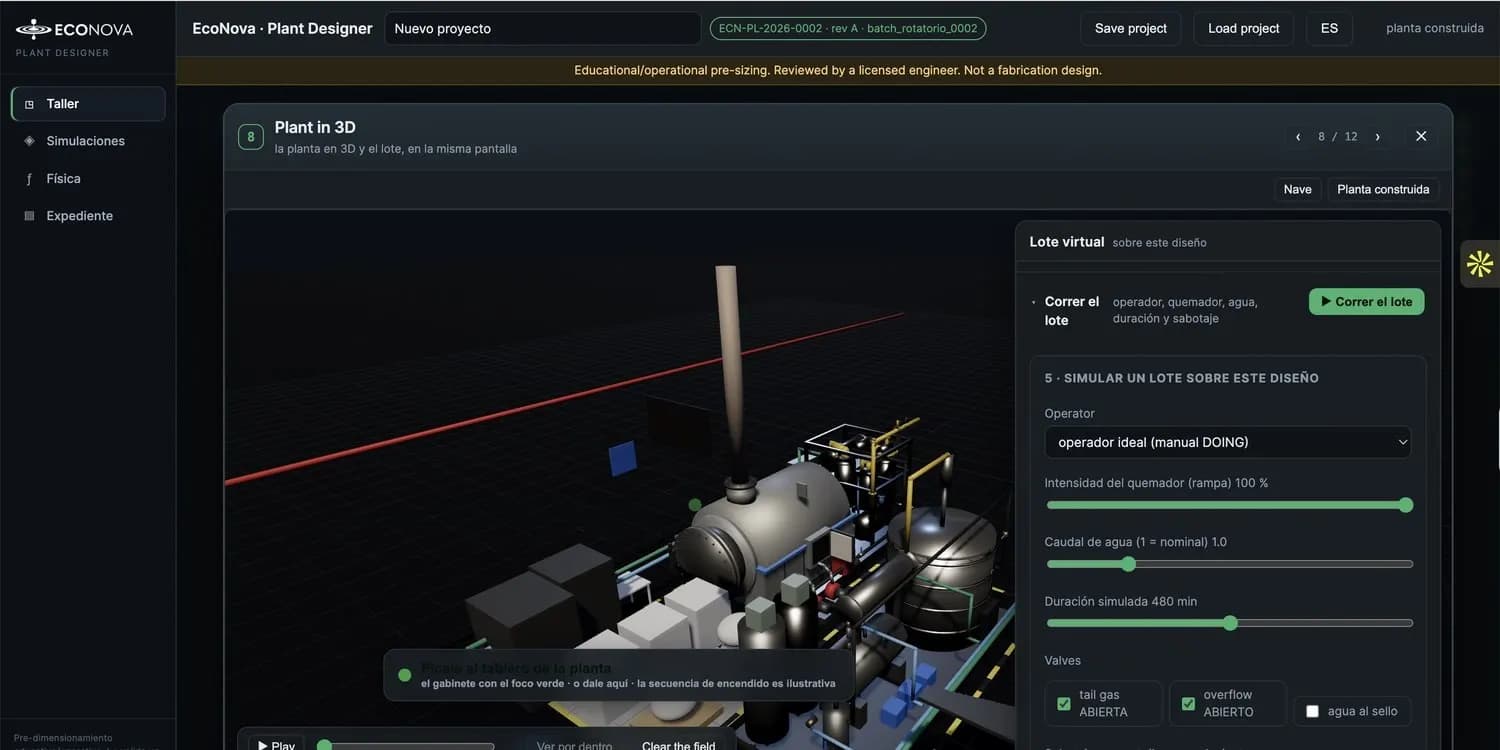Adjust the Intensidad del quemador slider
This screenshot has width=1500, height=750.
pyautogui.click(x=1229, y=505)
